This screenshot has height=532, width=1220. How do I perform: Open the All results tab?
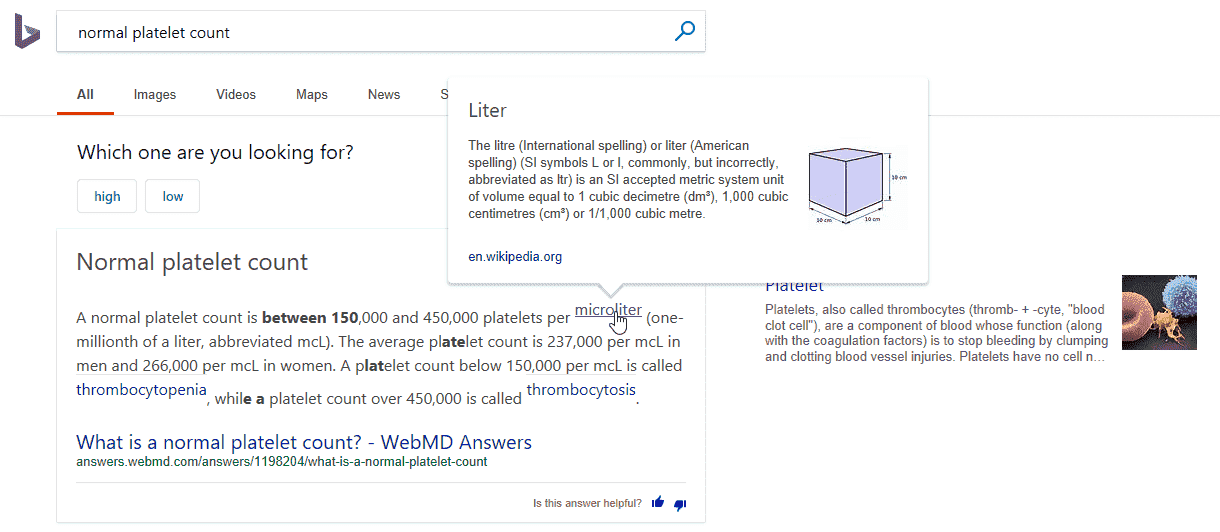tap(85, 94)
